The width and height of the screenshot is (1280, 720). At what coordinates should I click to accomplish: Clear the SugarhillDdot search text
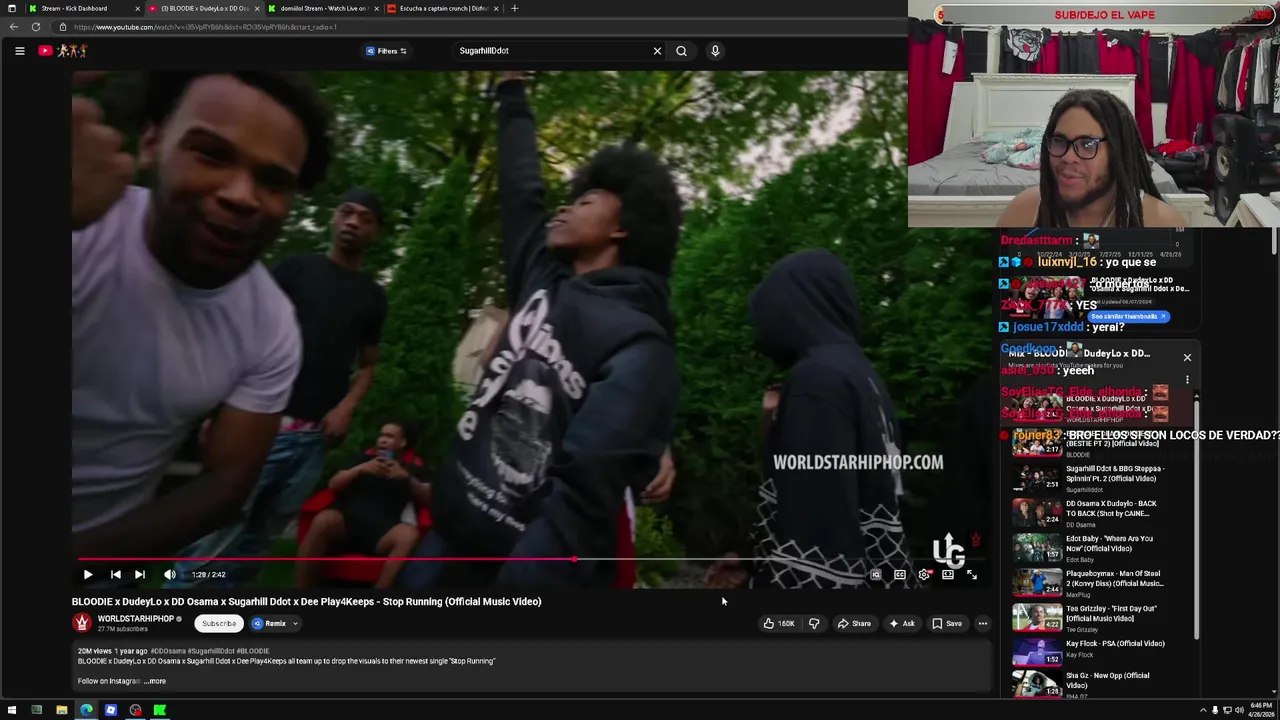pyautogui.click(x=657, y=51)
